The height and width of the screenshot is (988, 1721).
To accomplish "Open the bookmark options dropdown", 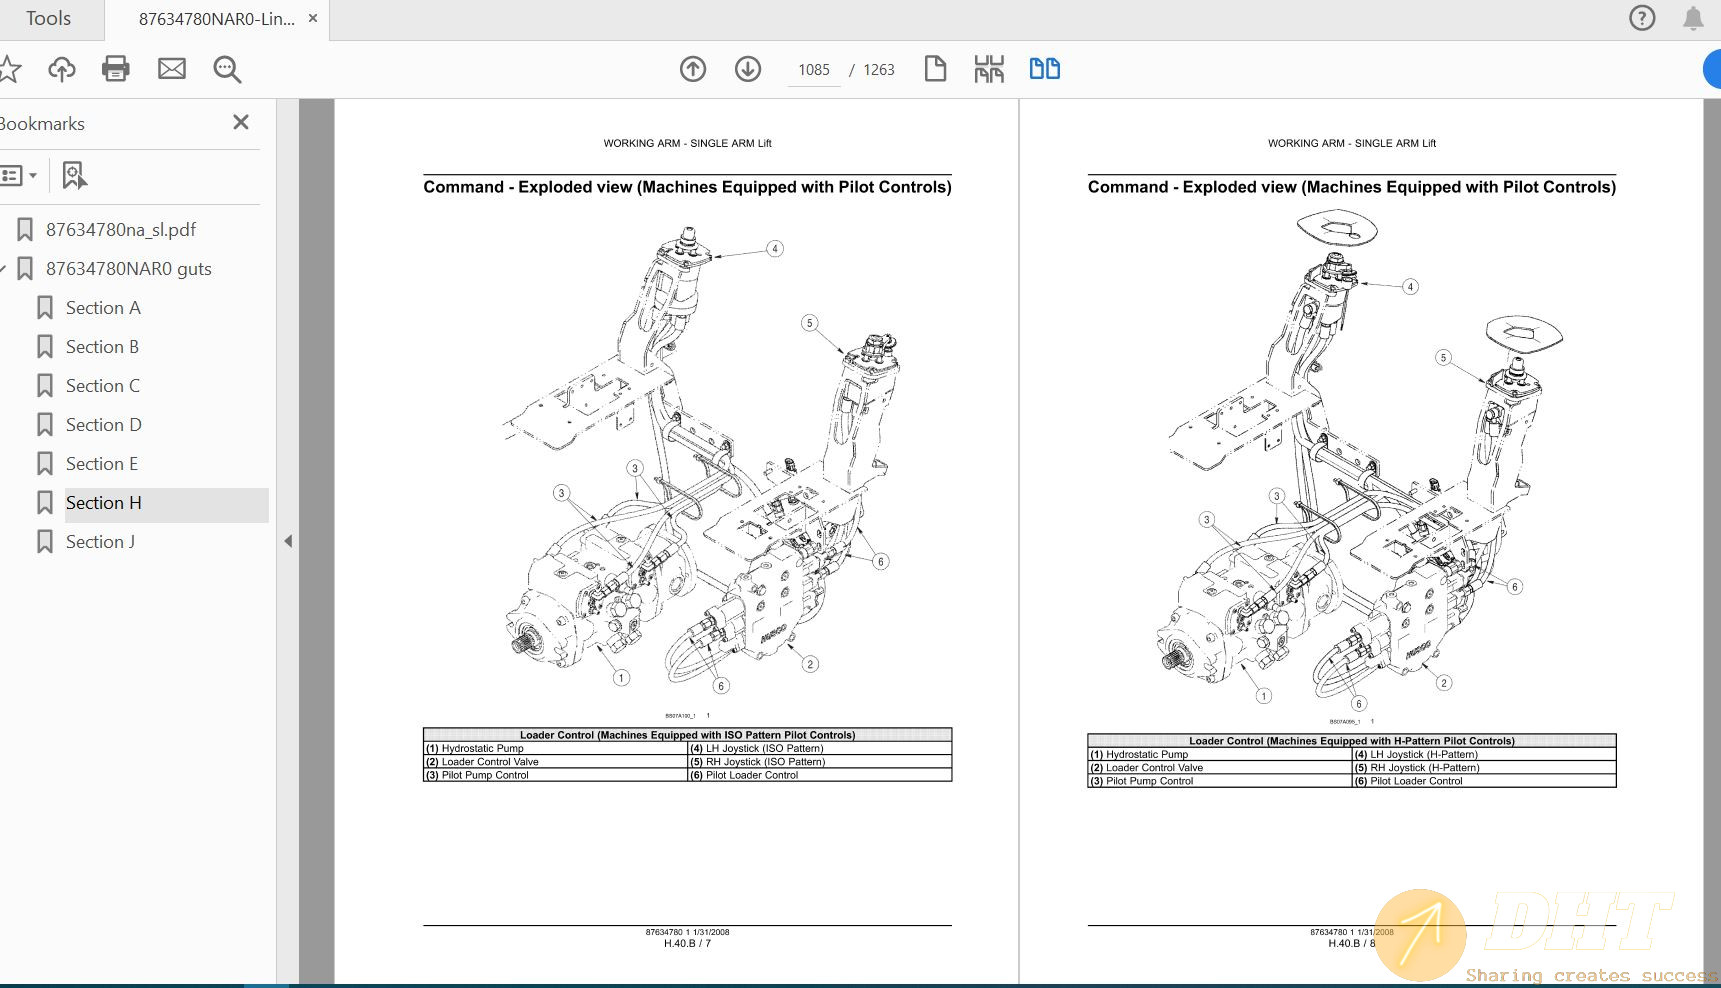I will tap(20, 174).
